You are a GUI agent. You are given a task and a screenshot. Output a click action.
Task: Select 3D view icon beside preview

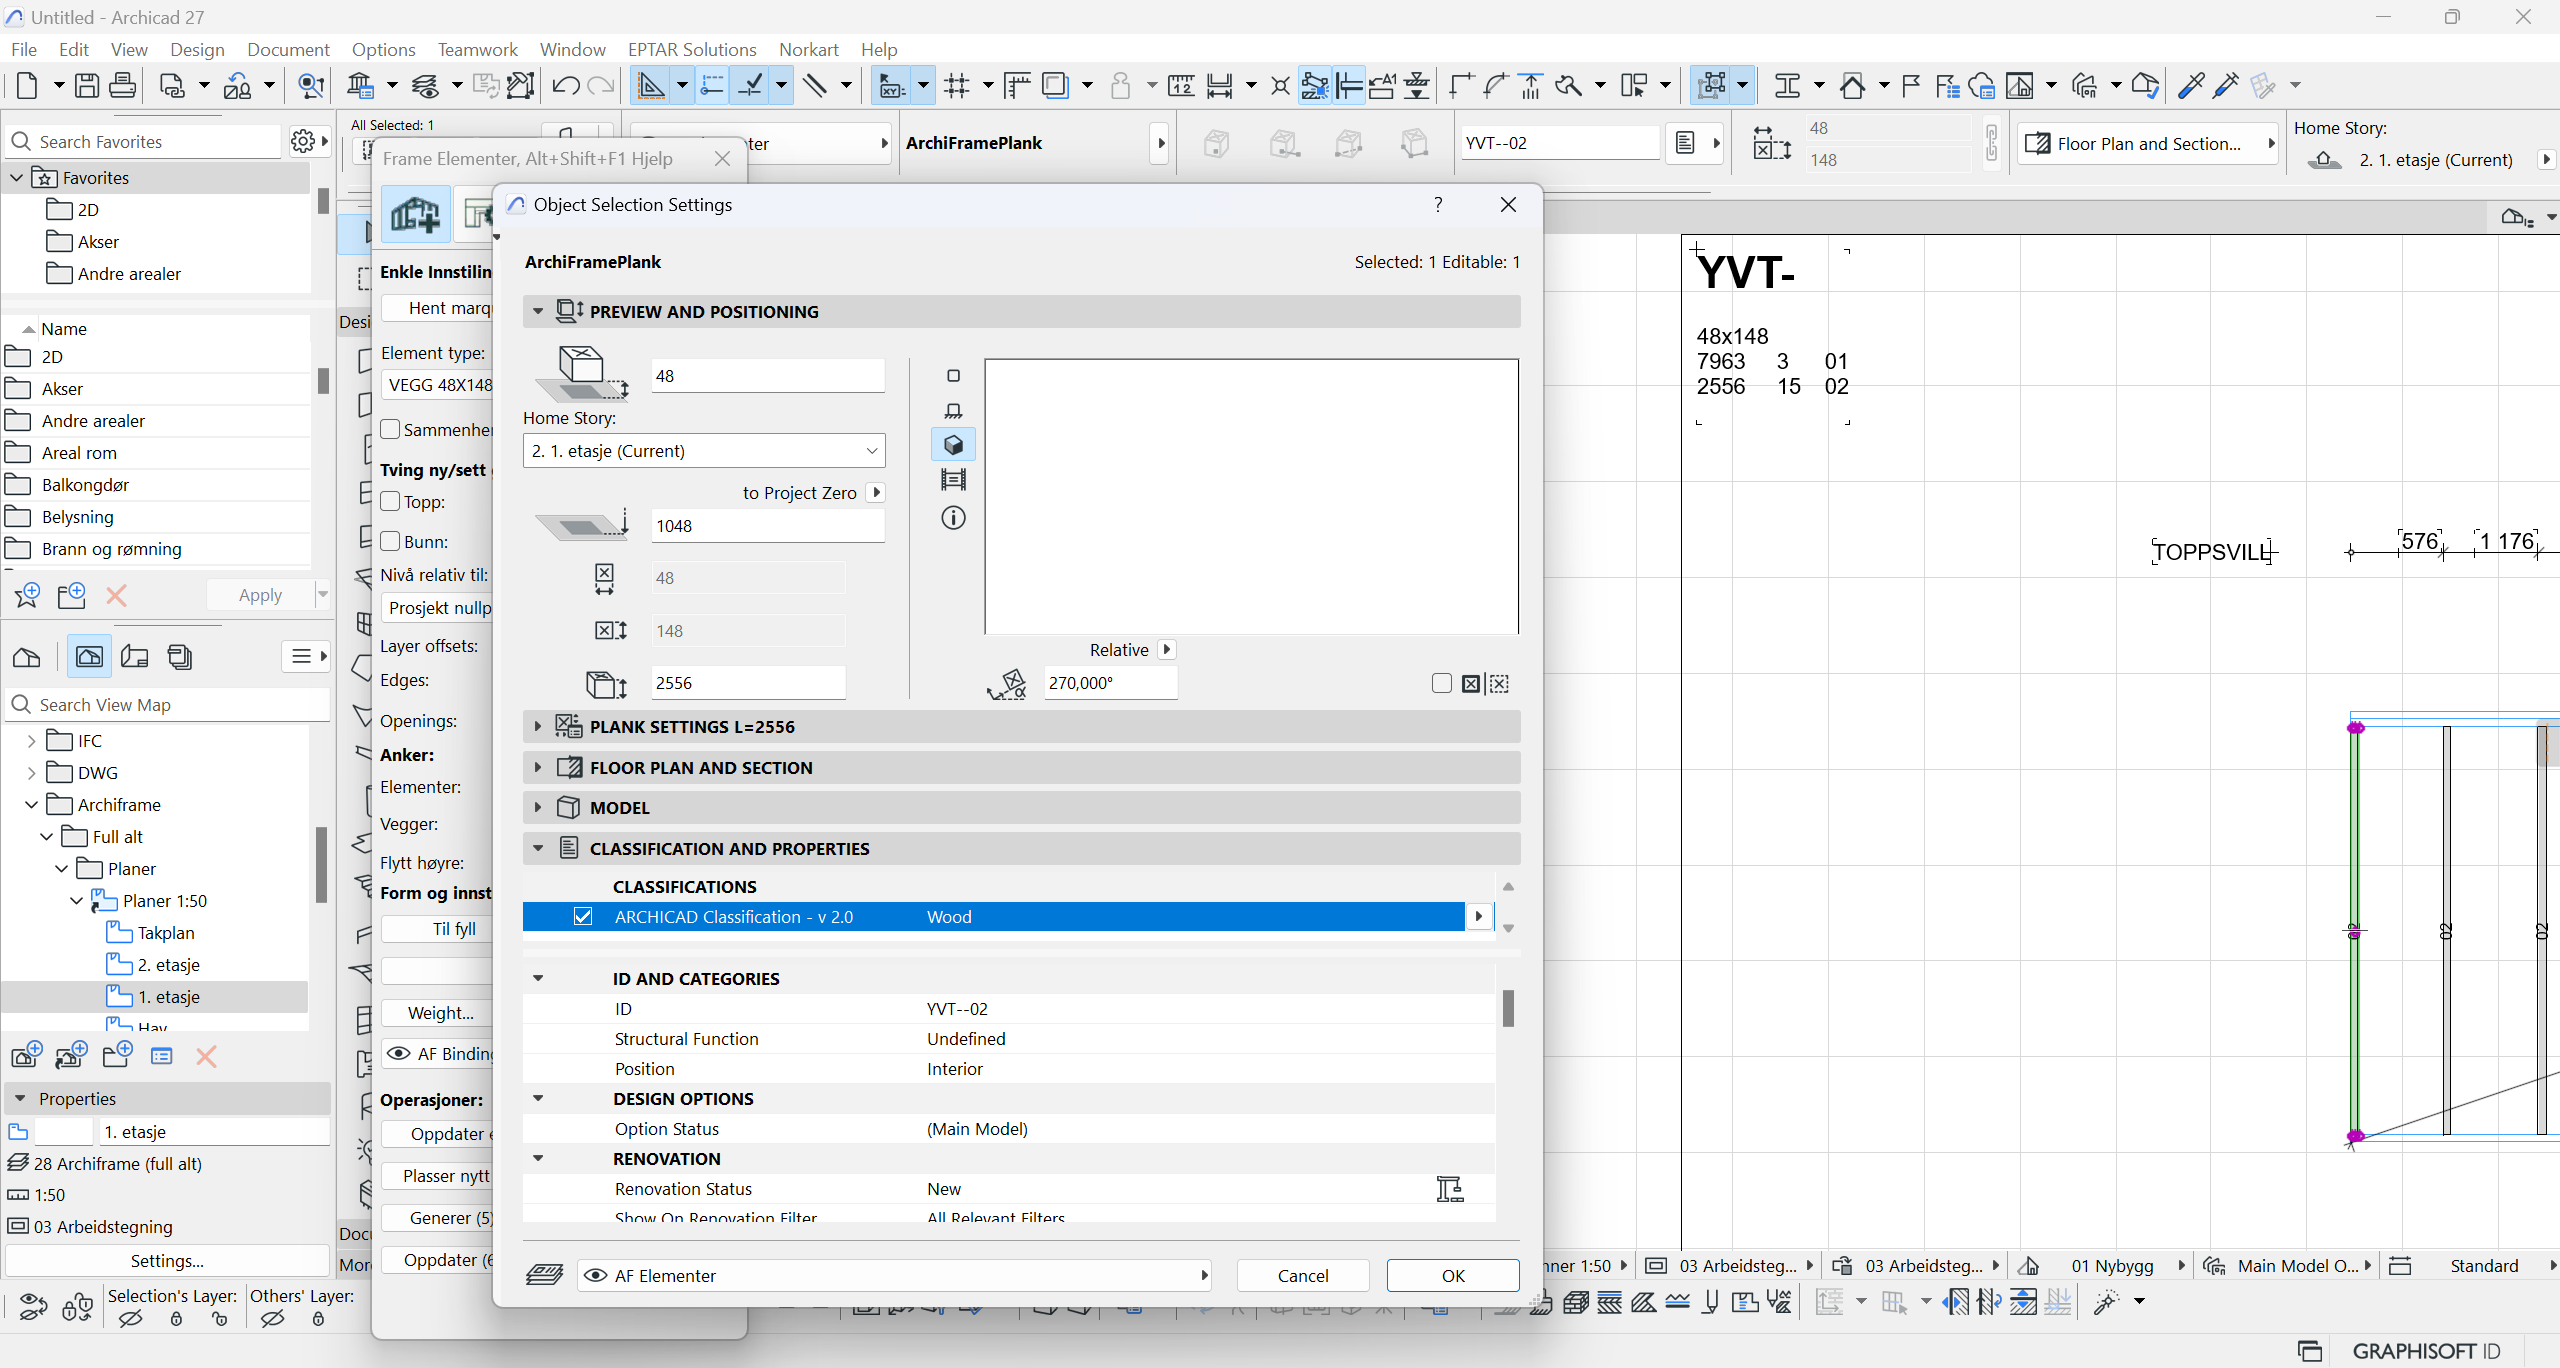pyautogui.click(x=953, y=445)
